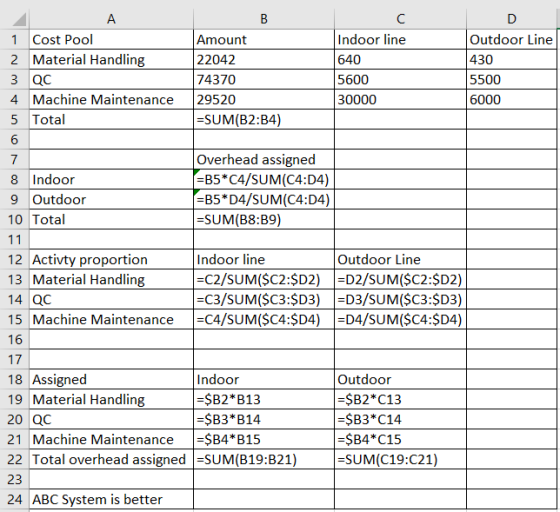This screenshot has height=512, width=560.
Task: Select row 5 header
Action: tap(14, 119)
